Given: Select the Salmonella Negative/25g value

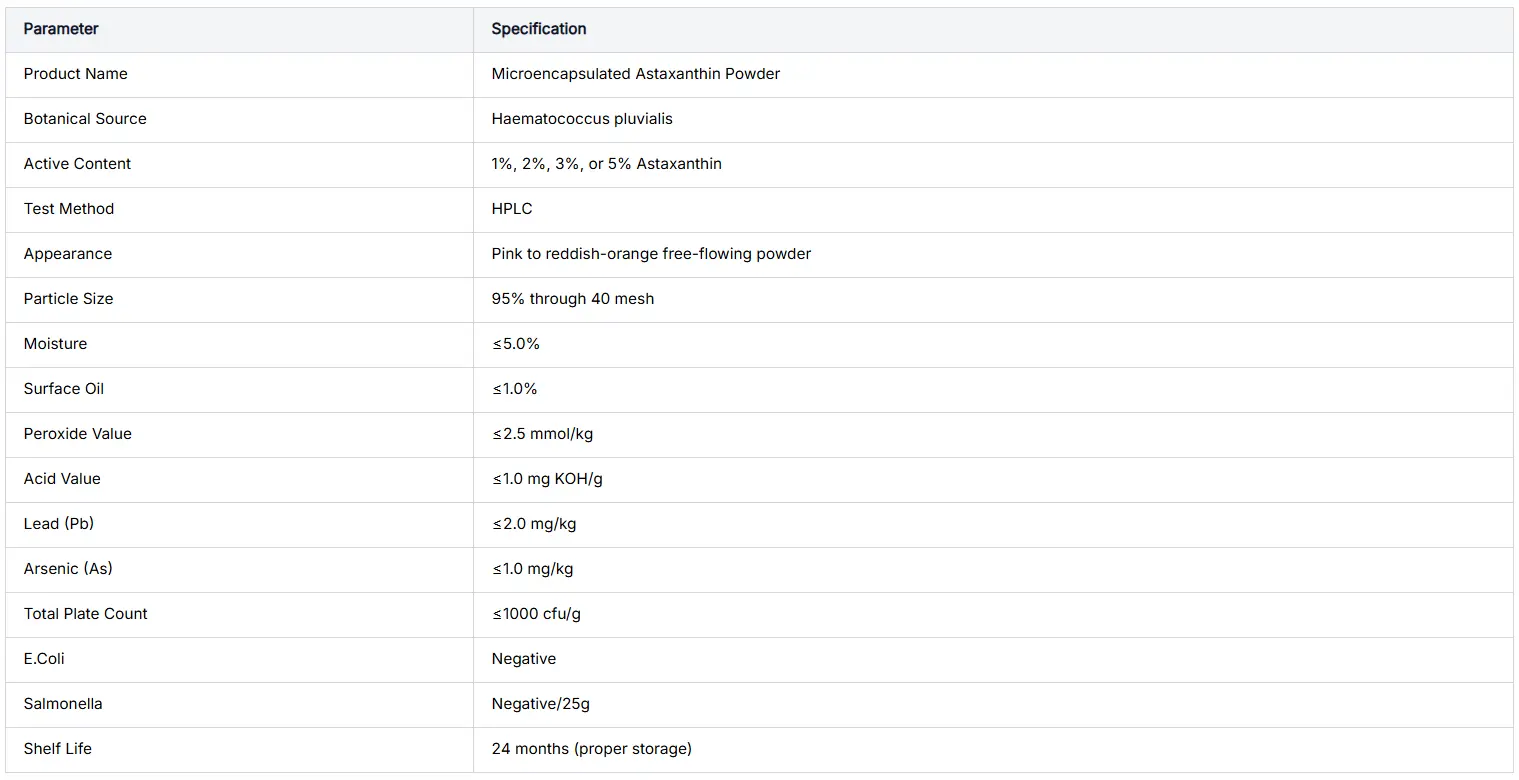Looking at the screenshot, I should (541, 704).
